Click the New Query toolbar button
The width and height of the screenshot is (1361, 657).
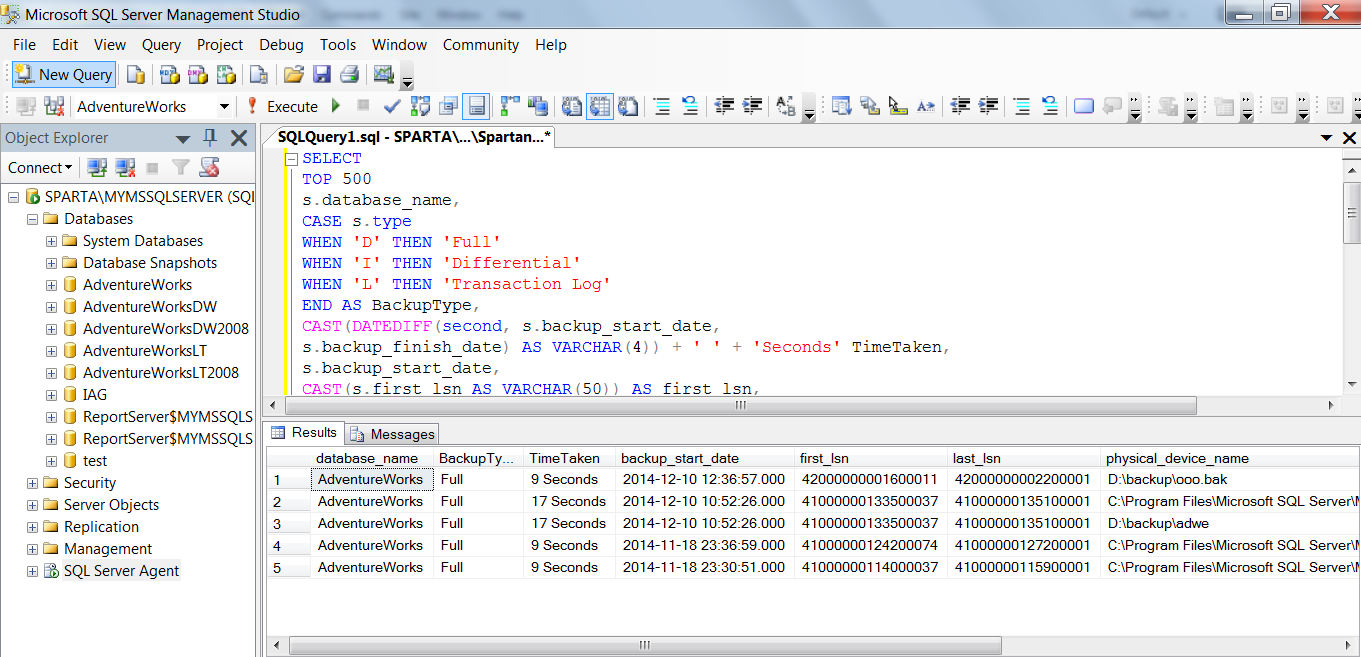click(x=64, y=75)
